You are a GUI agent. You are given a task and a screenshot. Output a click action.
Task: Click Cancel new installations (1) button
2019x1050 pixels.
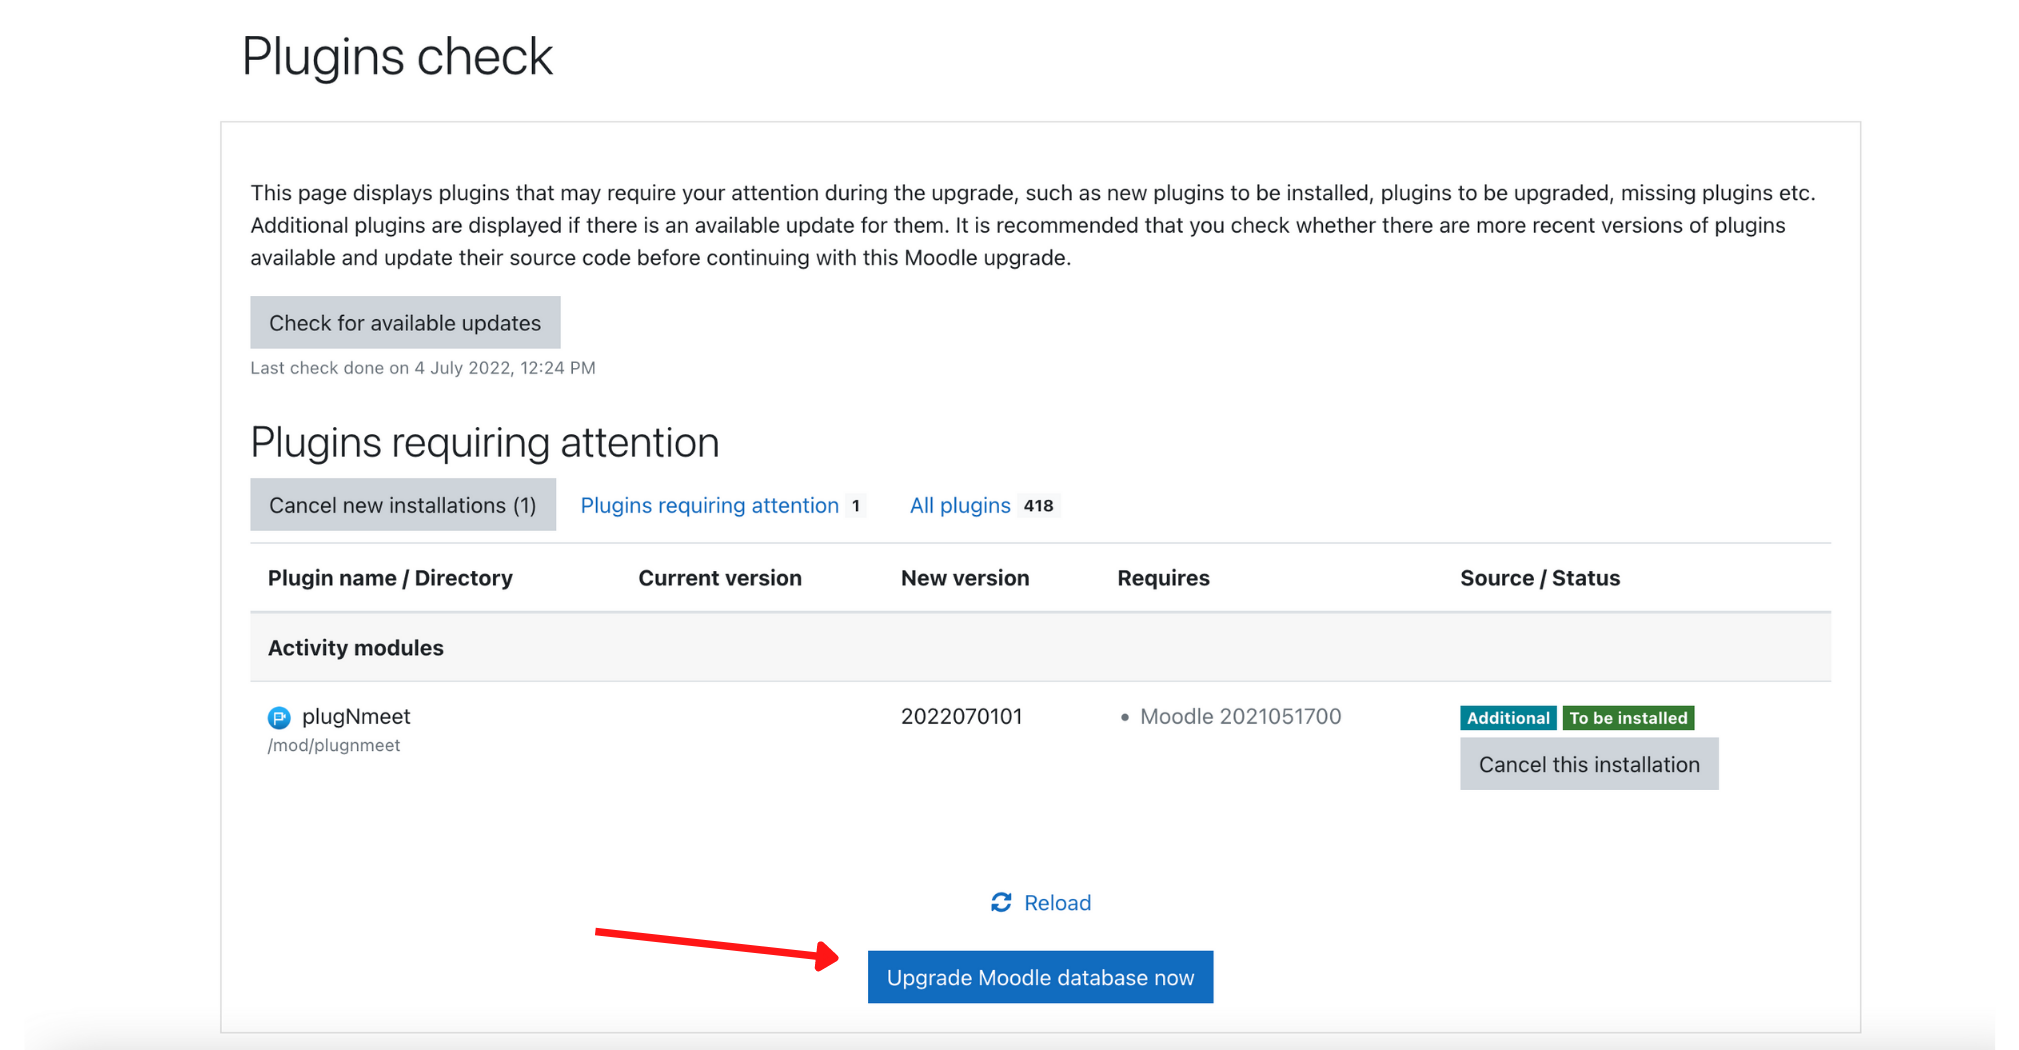pyautogui.click(x=402, y=505)
